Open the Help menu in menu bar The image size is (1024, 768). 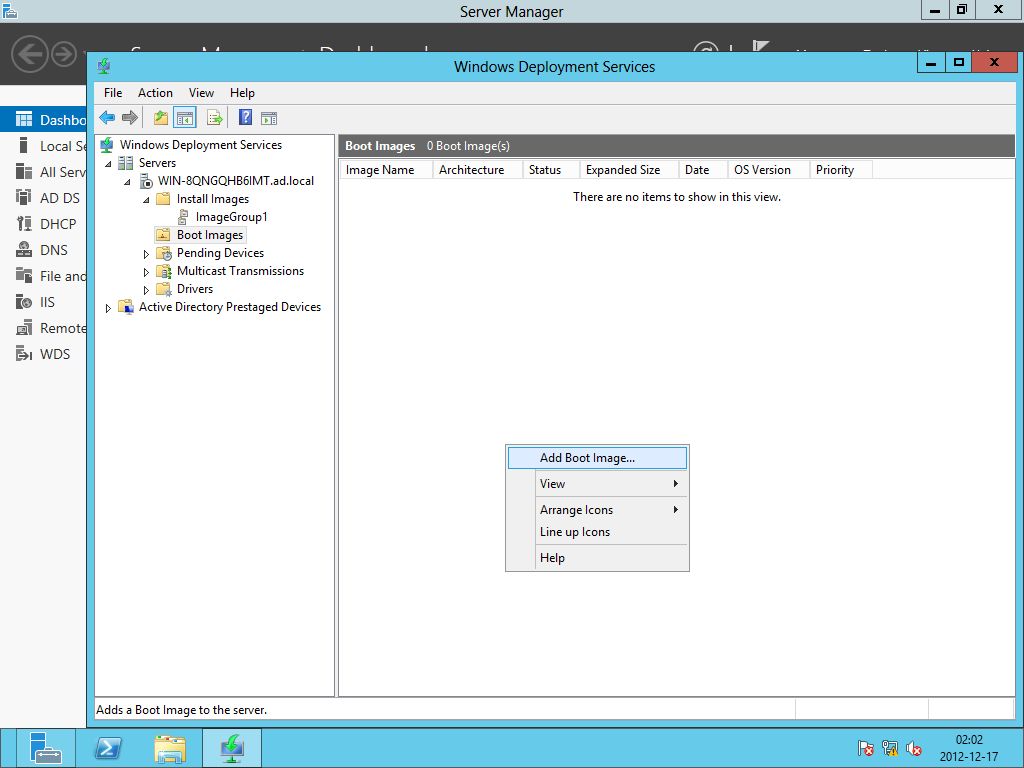[242, 93]
